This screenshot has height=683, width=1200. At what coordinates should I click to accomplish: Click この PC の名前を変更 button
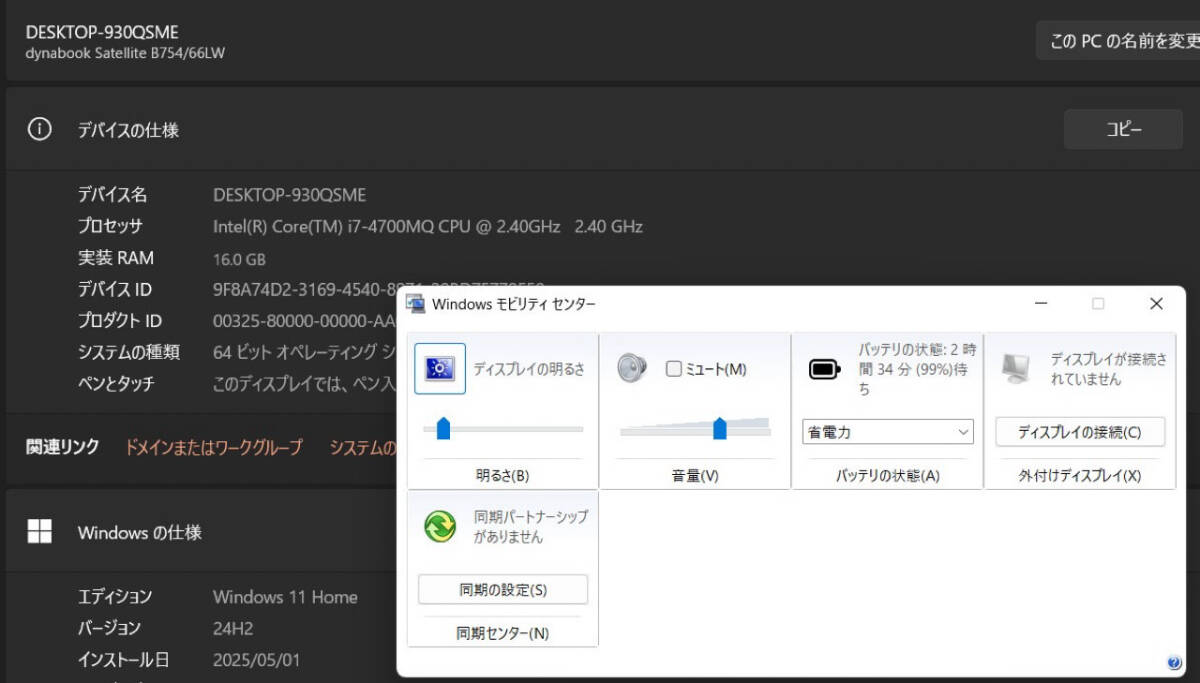click(1118, 41)
